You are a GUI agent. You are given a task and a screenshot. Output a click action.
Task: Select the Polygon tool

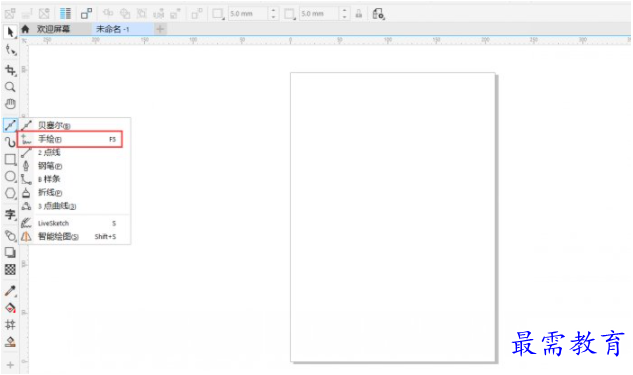tap(10, 193)
